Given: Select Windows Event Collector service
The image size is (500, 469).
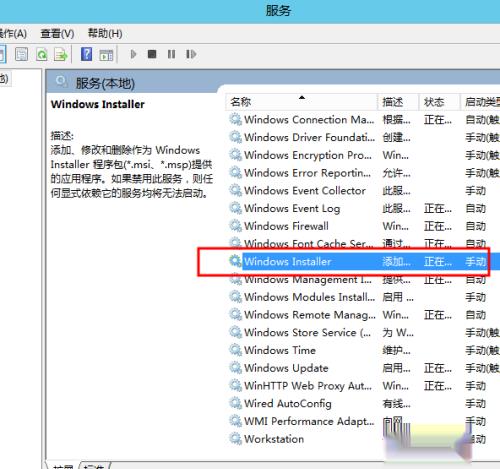Looking at the screenshot, I should coord(364,191).
